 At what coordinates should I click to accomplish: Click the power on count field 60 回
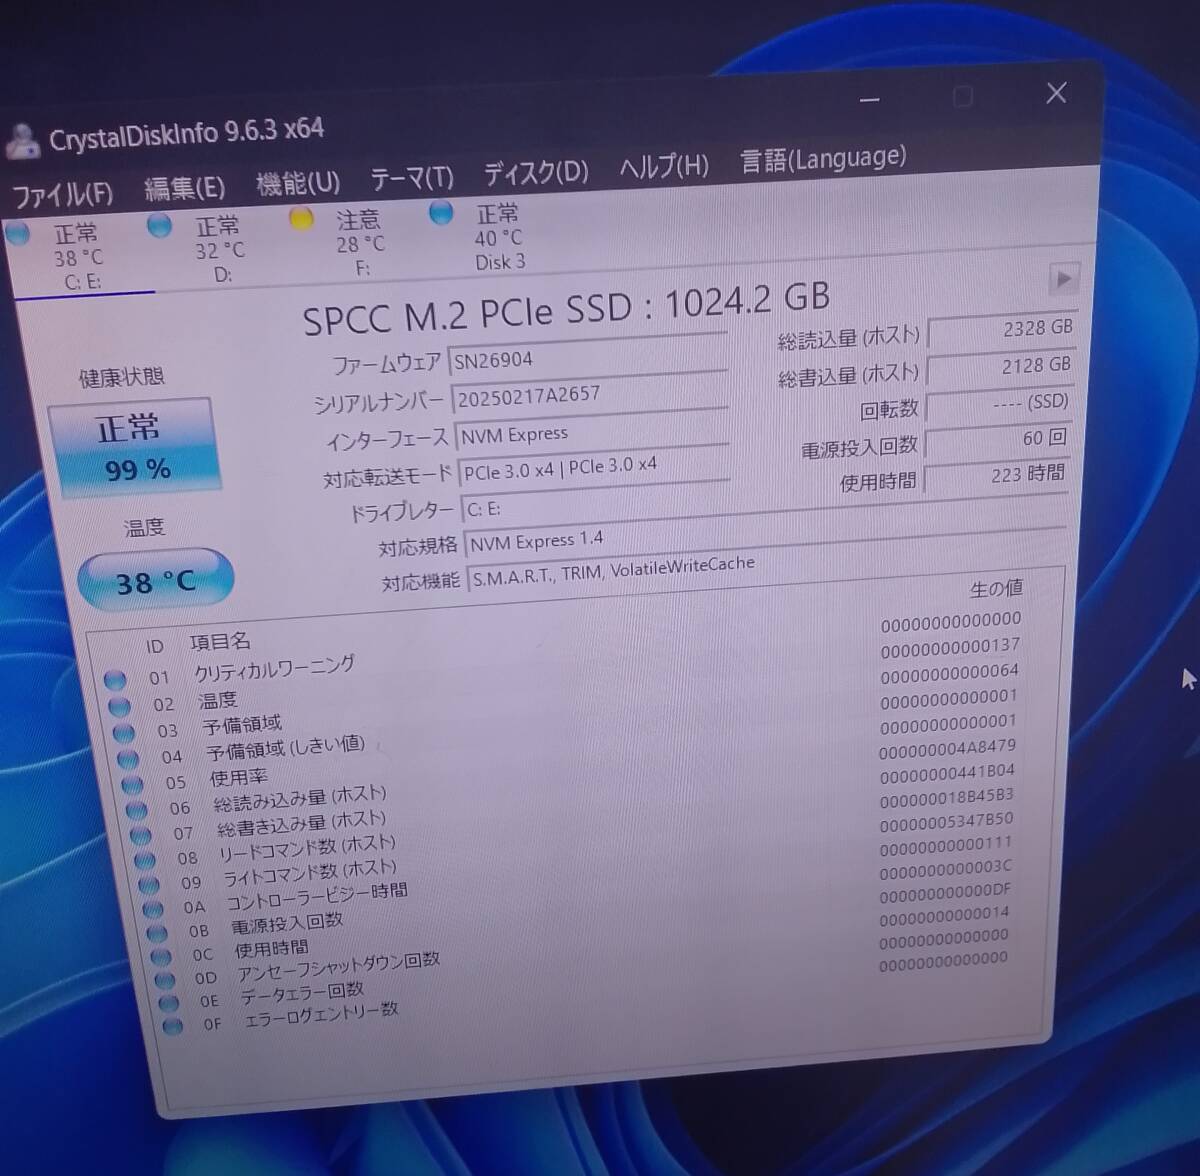coord(998,440)
